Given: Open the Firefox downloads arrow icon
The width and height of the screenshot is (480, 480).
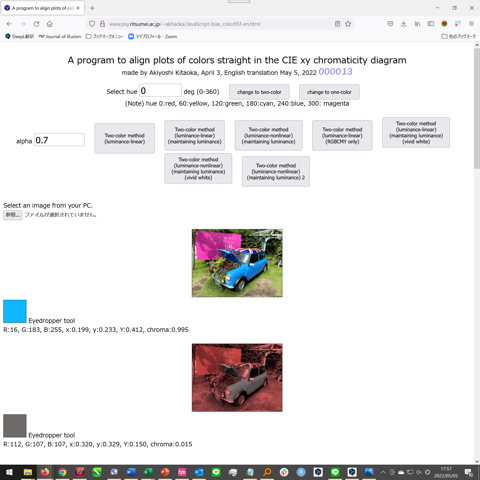Looking at the screenshot, I should click(404, 24).
